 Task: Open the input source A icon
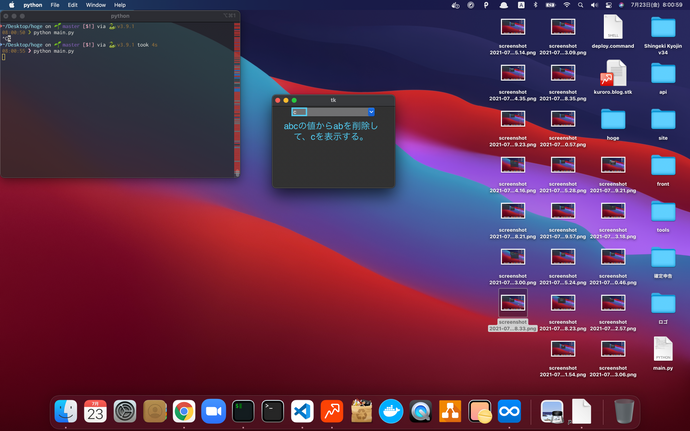point(521,5)
